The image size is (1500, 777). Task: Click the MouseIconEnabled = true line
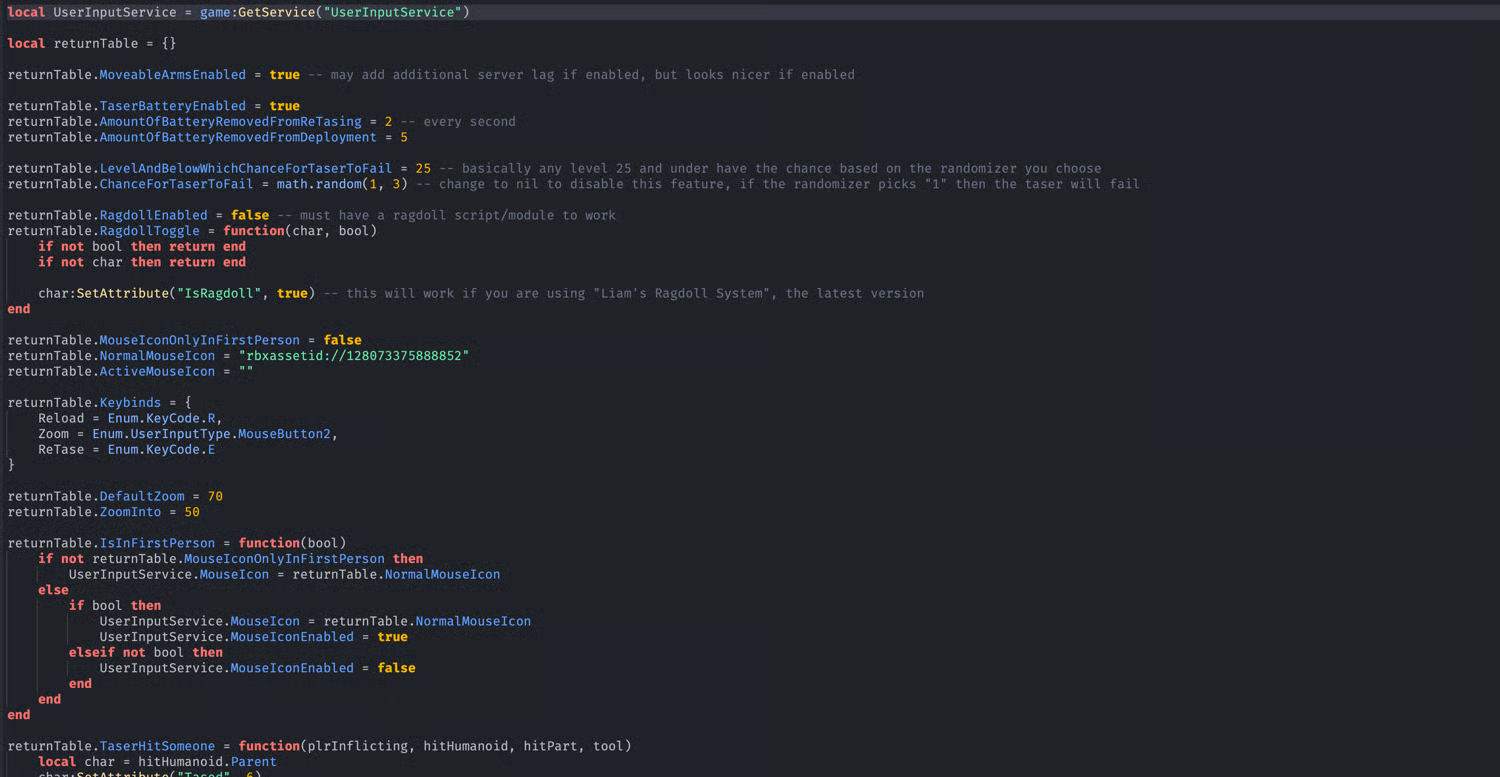tap(253, 637)
